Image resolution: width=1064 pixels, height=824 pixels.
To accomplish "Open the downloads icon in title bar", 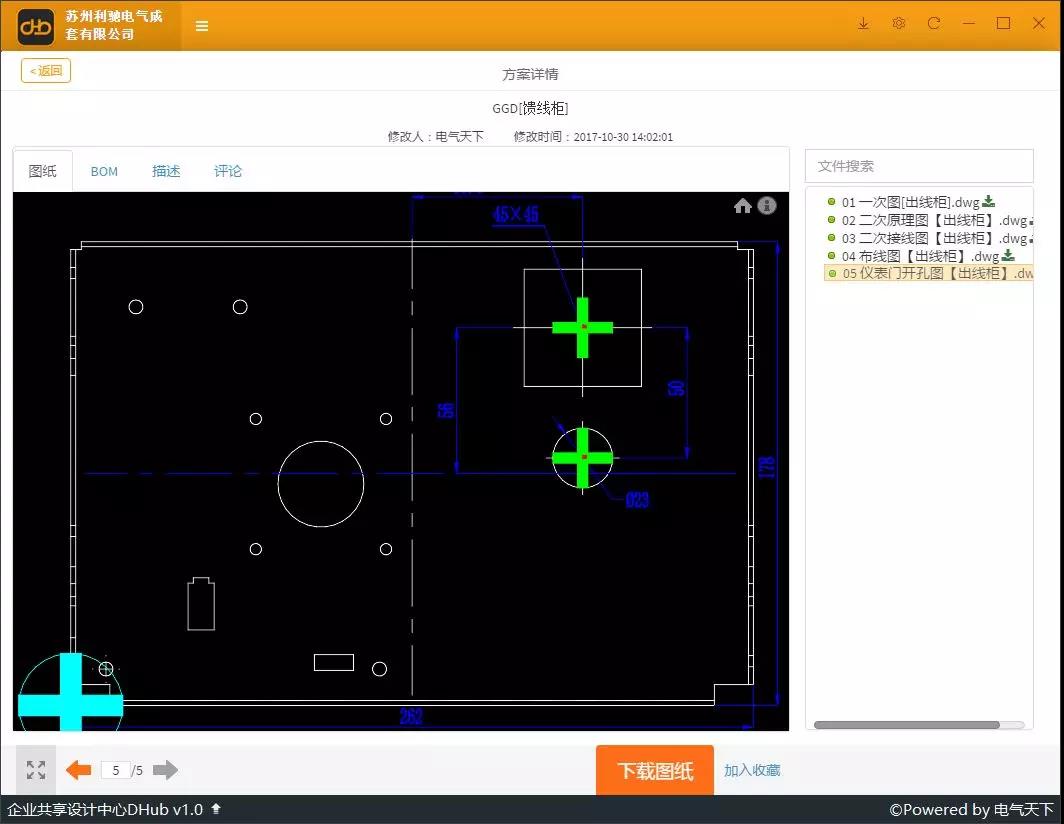I will click(863, 24).
